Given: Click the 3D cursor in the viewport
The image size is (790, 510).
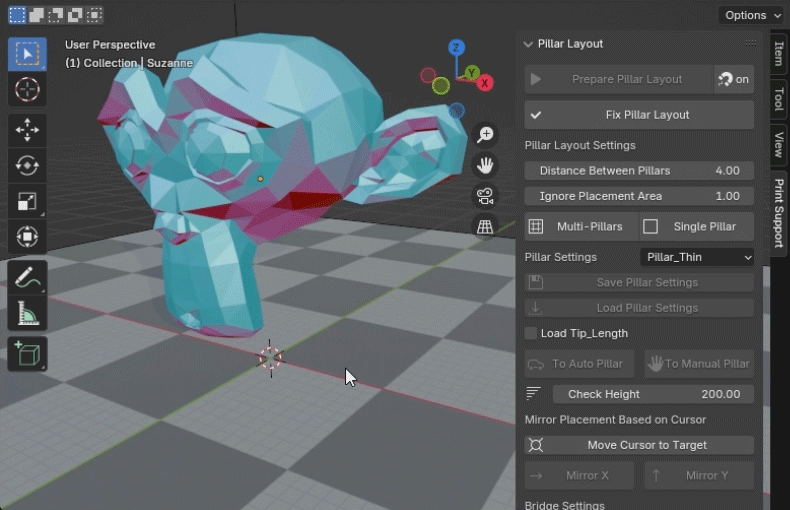Looking at the screenshot, I should point(271,358).
